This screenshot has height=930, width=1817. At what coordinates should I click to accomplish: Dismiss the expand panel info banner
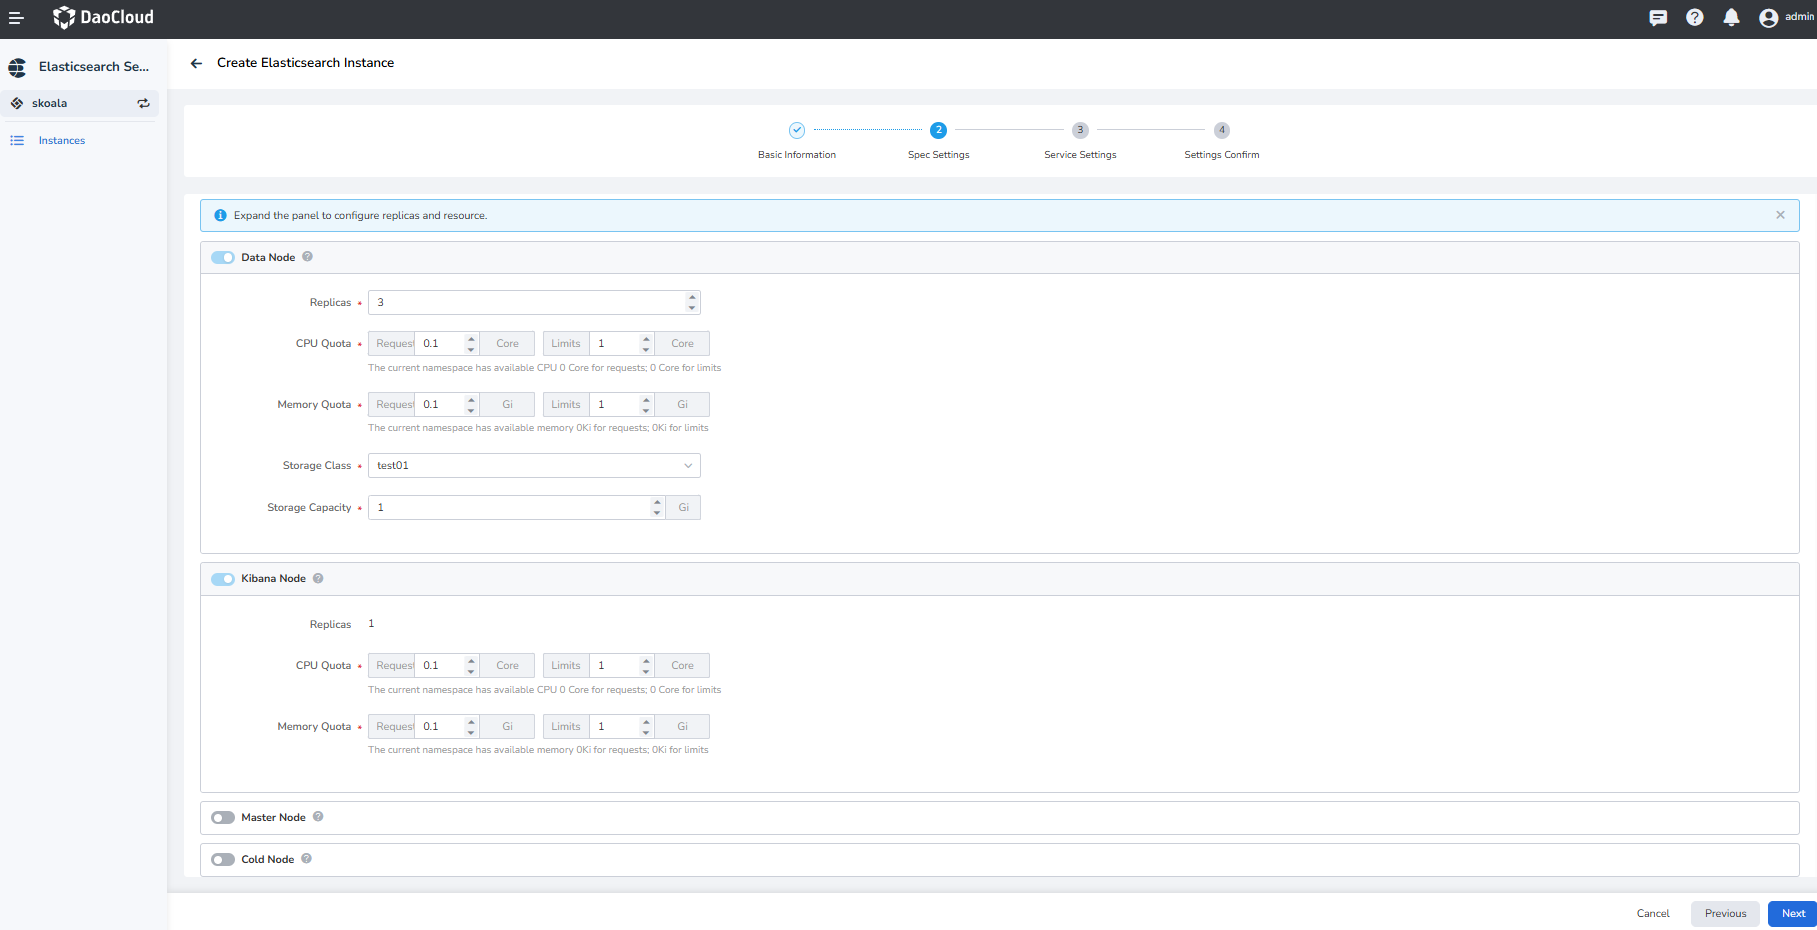(x=1780, y=214)
